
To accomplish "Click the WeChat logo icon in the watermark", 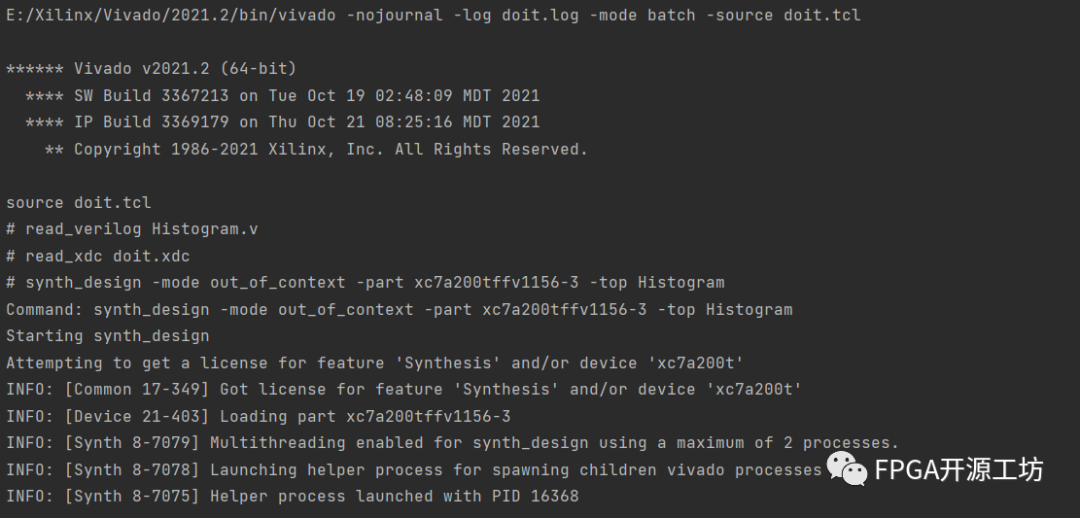I will [x=847, y=469].
